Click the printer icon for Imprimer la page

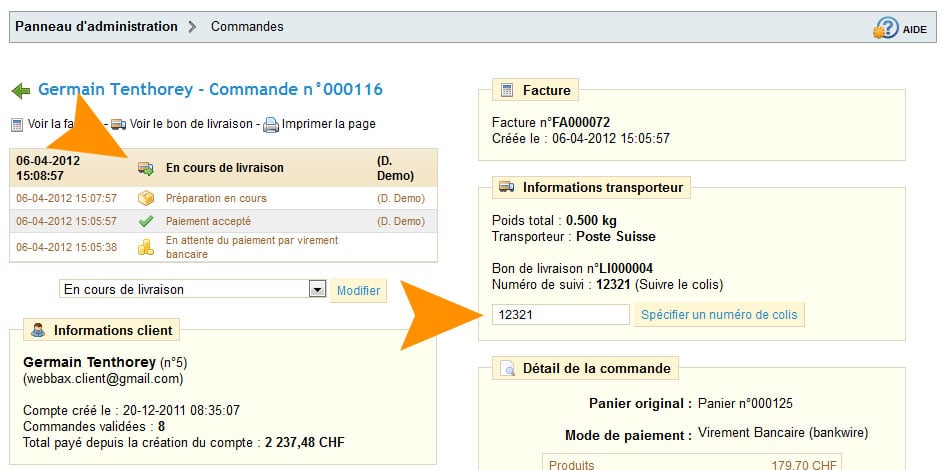point(270,125)
